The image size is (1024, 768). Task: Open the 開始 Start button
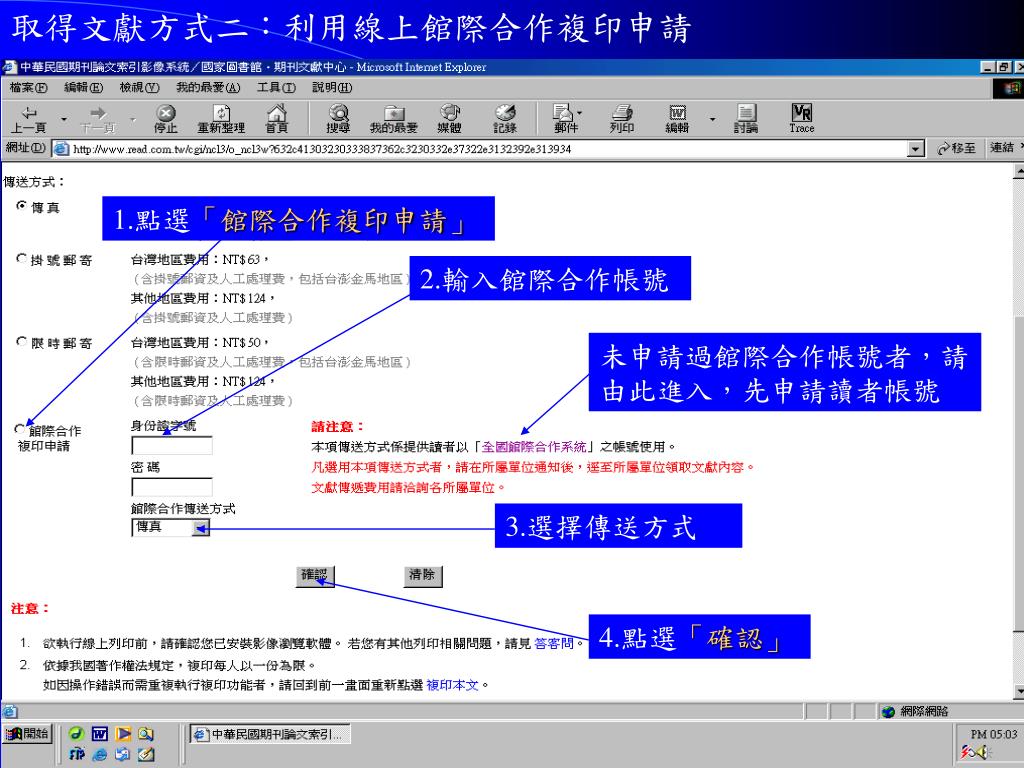[x=27, y=734]
